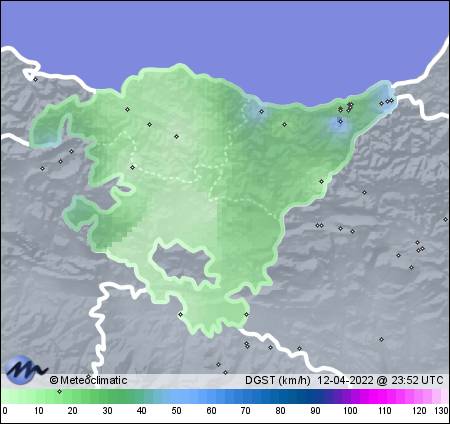The width and height of the screenshot is (450, 424).
Task: Click the 0 label on the scale
Action: click(4, 411)
